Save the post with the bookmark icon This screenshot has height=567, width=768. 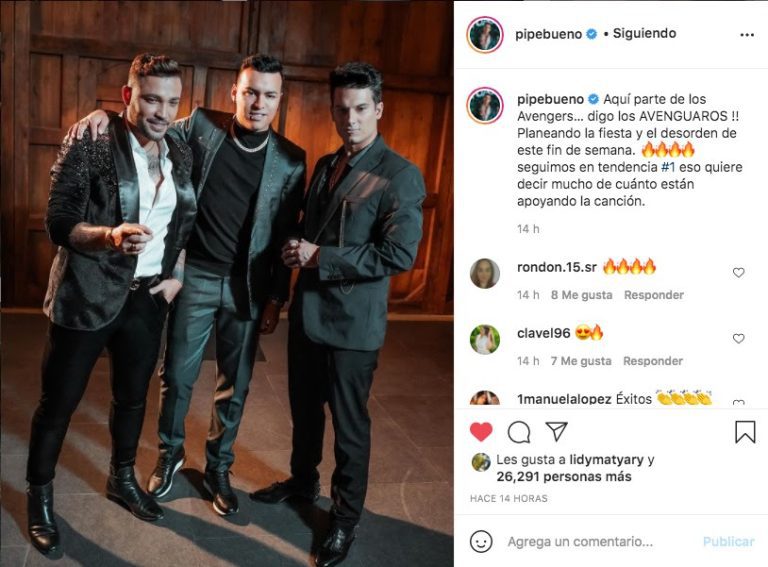click(x=745, y=432)
